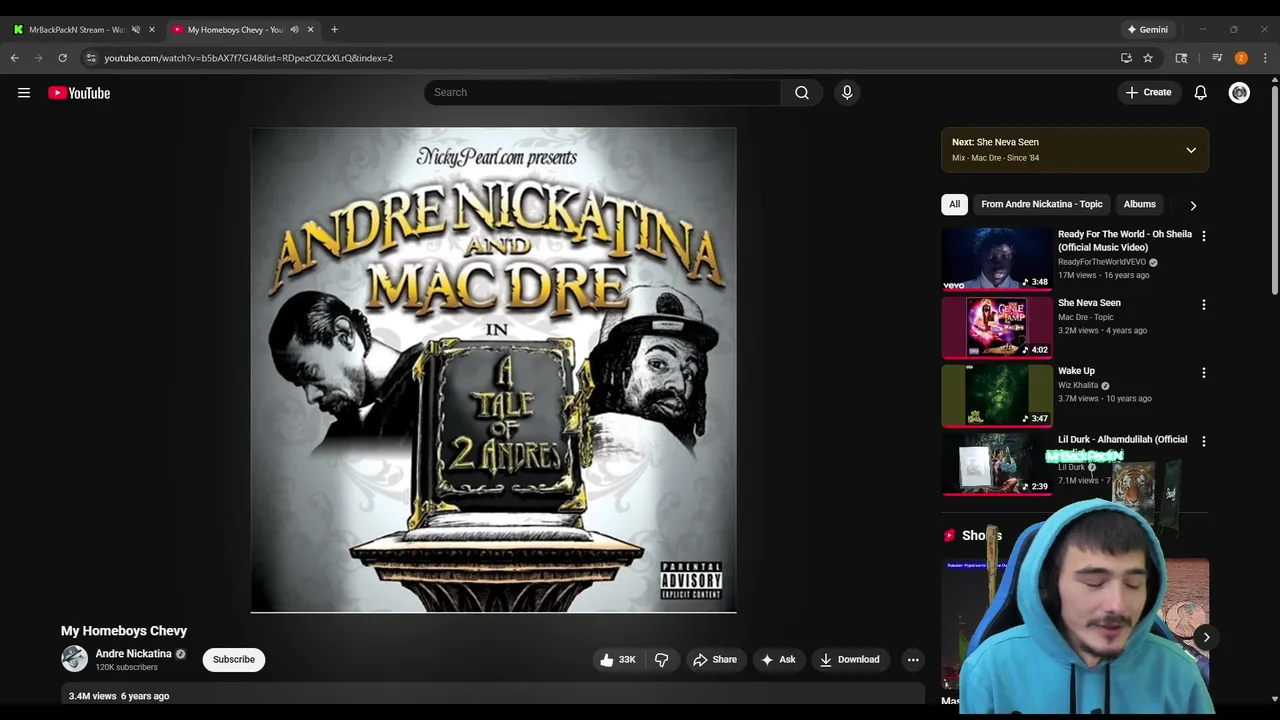Click the YouTube search field
The image size is (1280, 720).
(x=602, y=92)
